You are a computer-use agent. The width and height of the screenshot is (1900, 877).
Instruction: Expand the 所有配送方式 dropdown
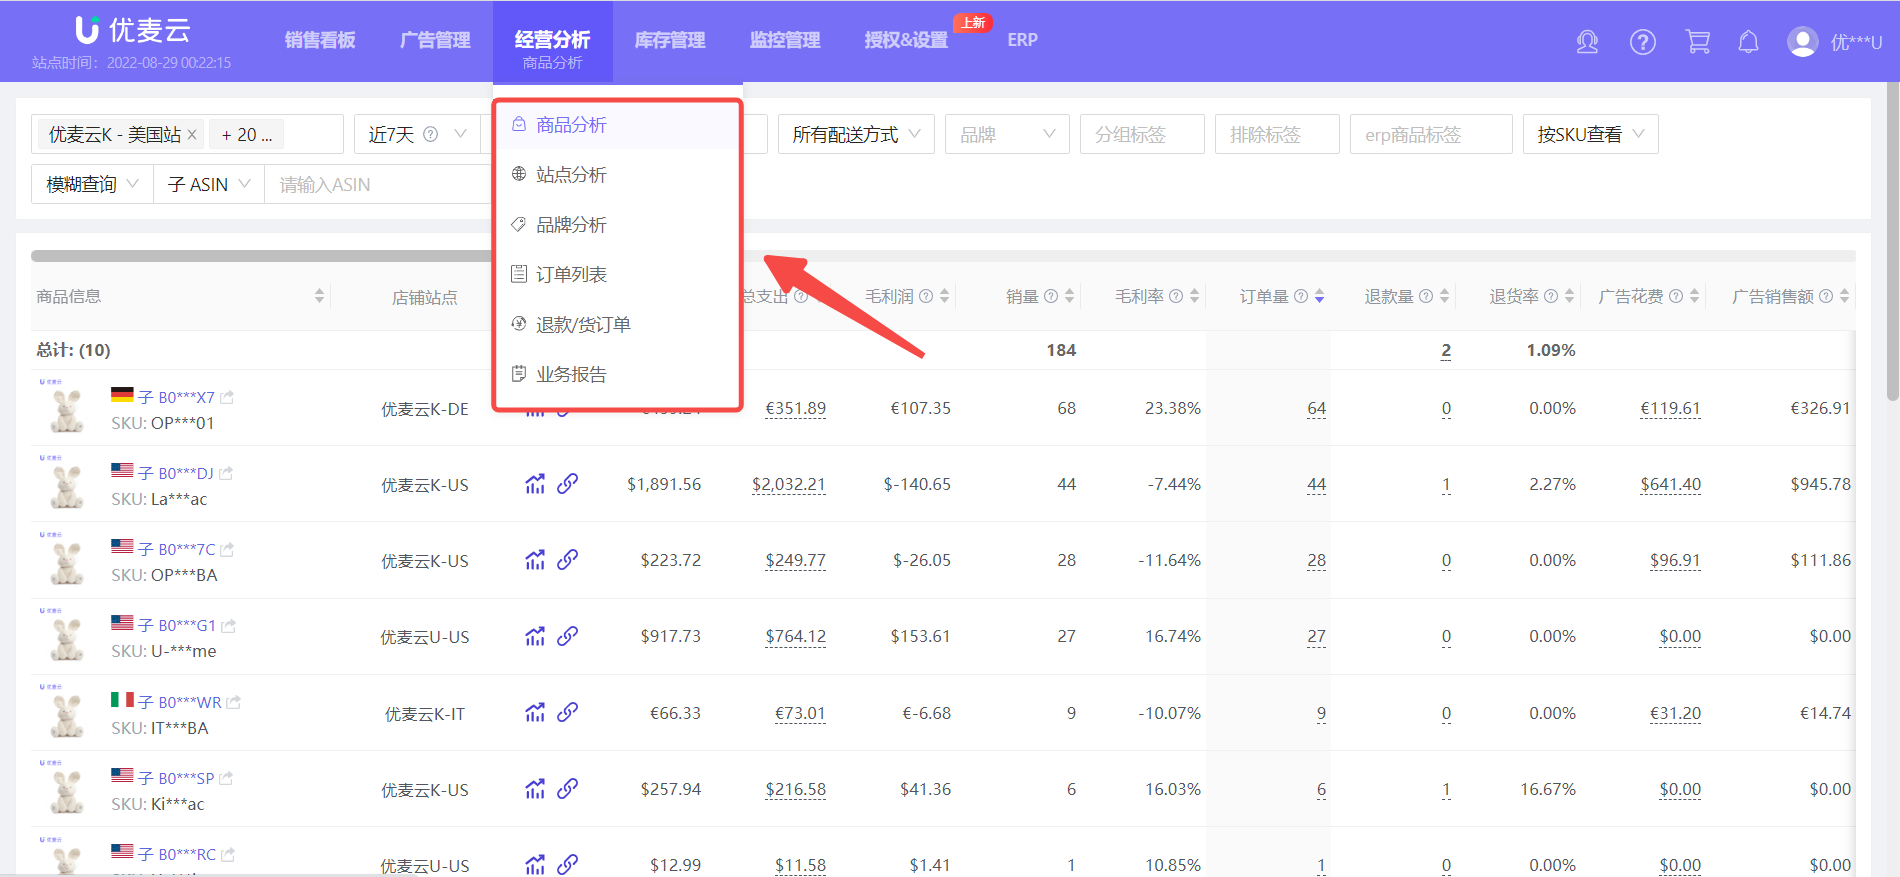(856, 134)
